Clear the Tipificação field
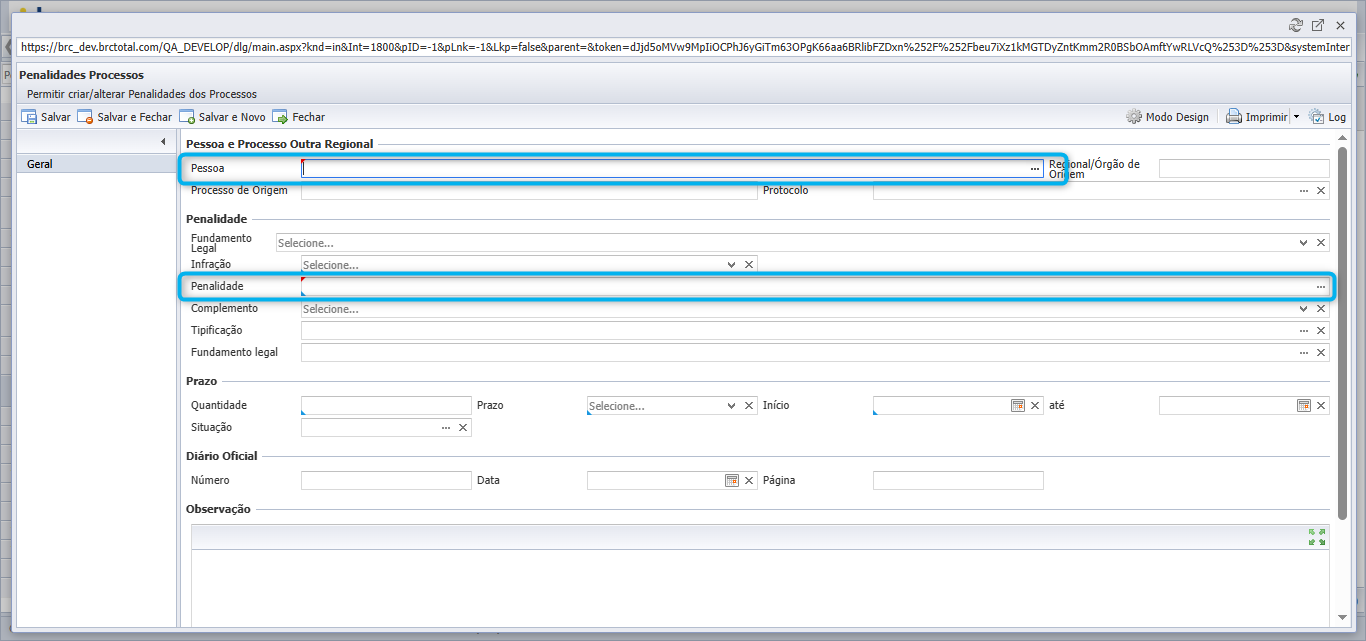The height and width of the screenshot is (641, 1366). pyautogui.click(x=1321, y=331)
